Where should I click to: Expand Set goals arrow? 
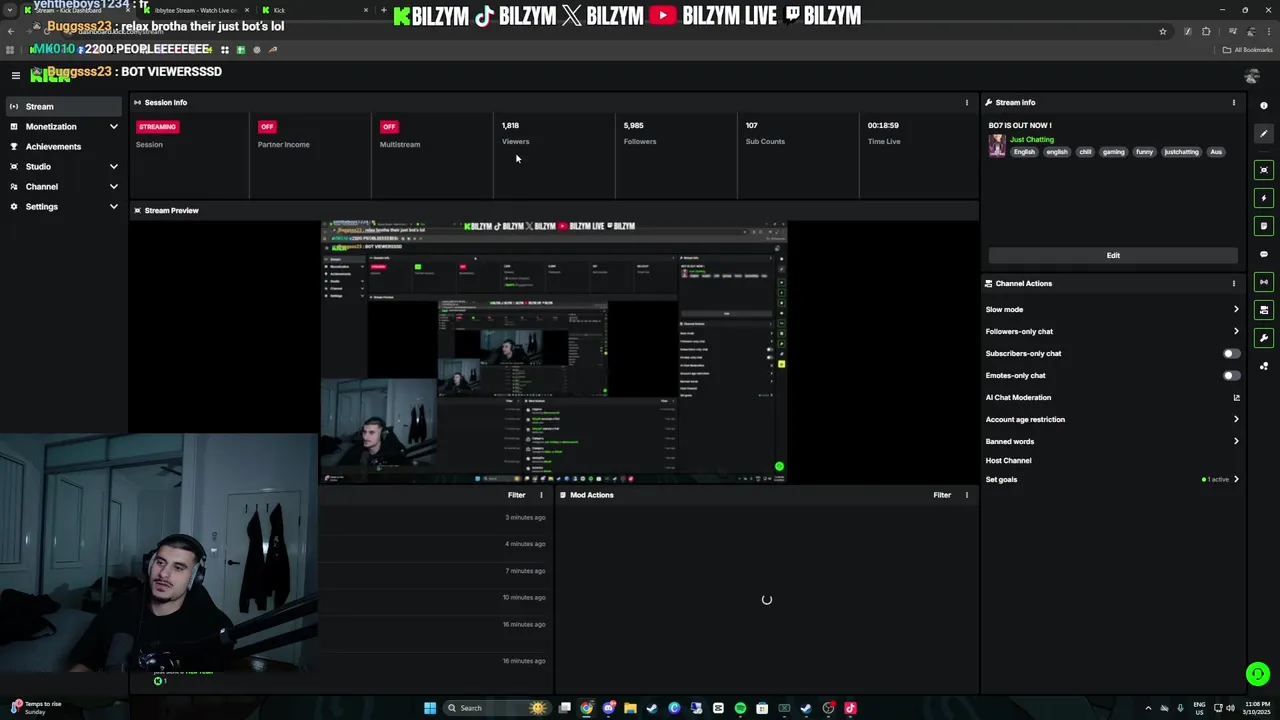click(x=1236, y=479)
